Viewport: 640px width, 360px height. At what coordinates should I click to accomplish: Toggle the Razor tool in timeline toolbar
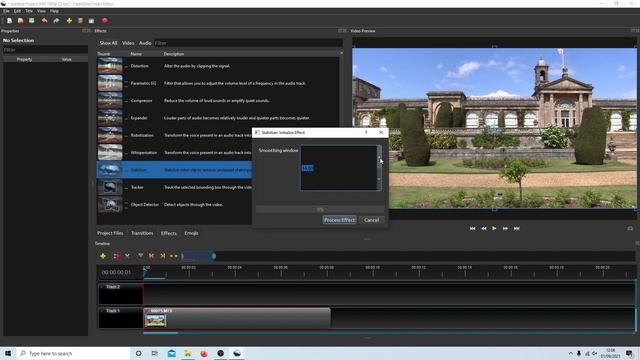tap(127, 256)
